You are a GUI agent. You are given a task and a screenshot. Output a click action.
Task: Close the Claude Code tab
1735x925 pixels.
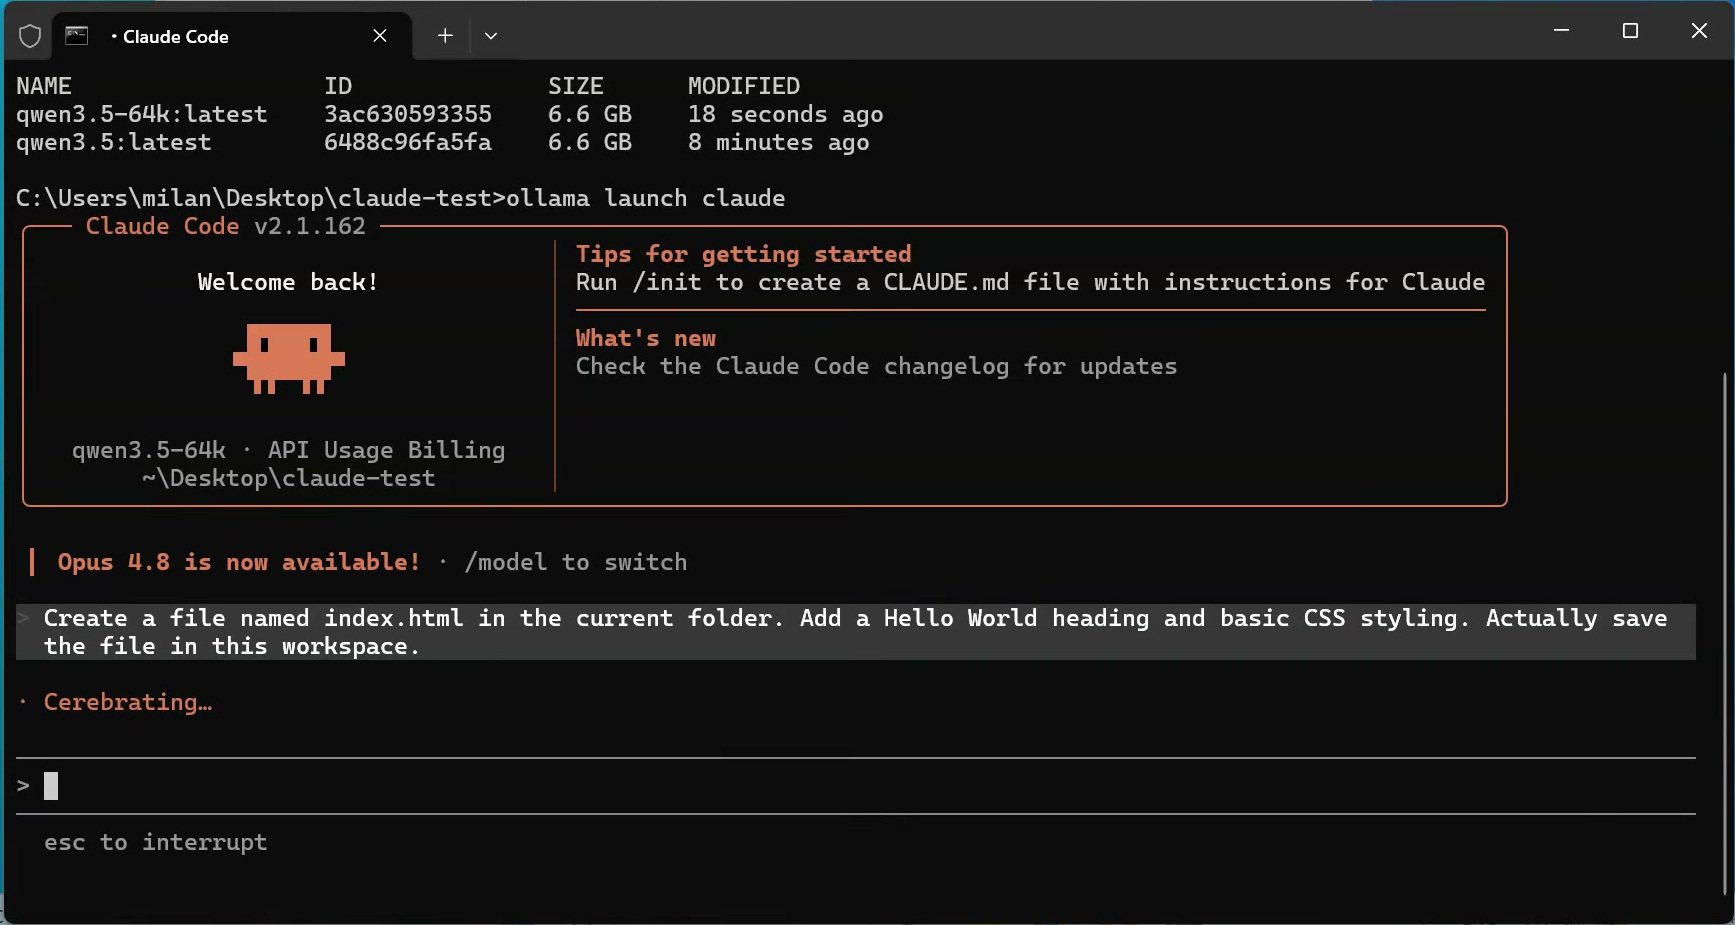tap(380, 36)
